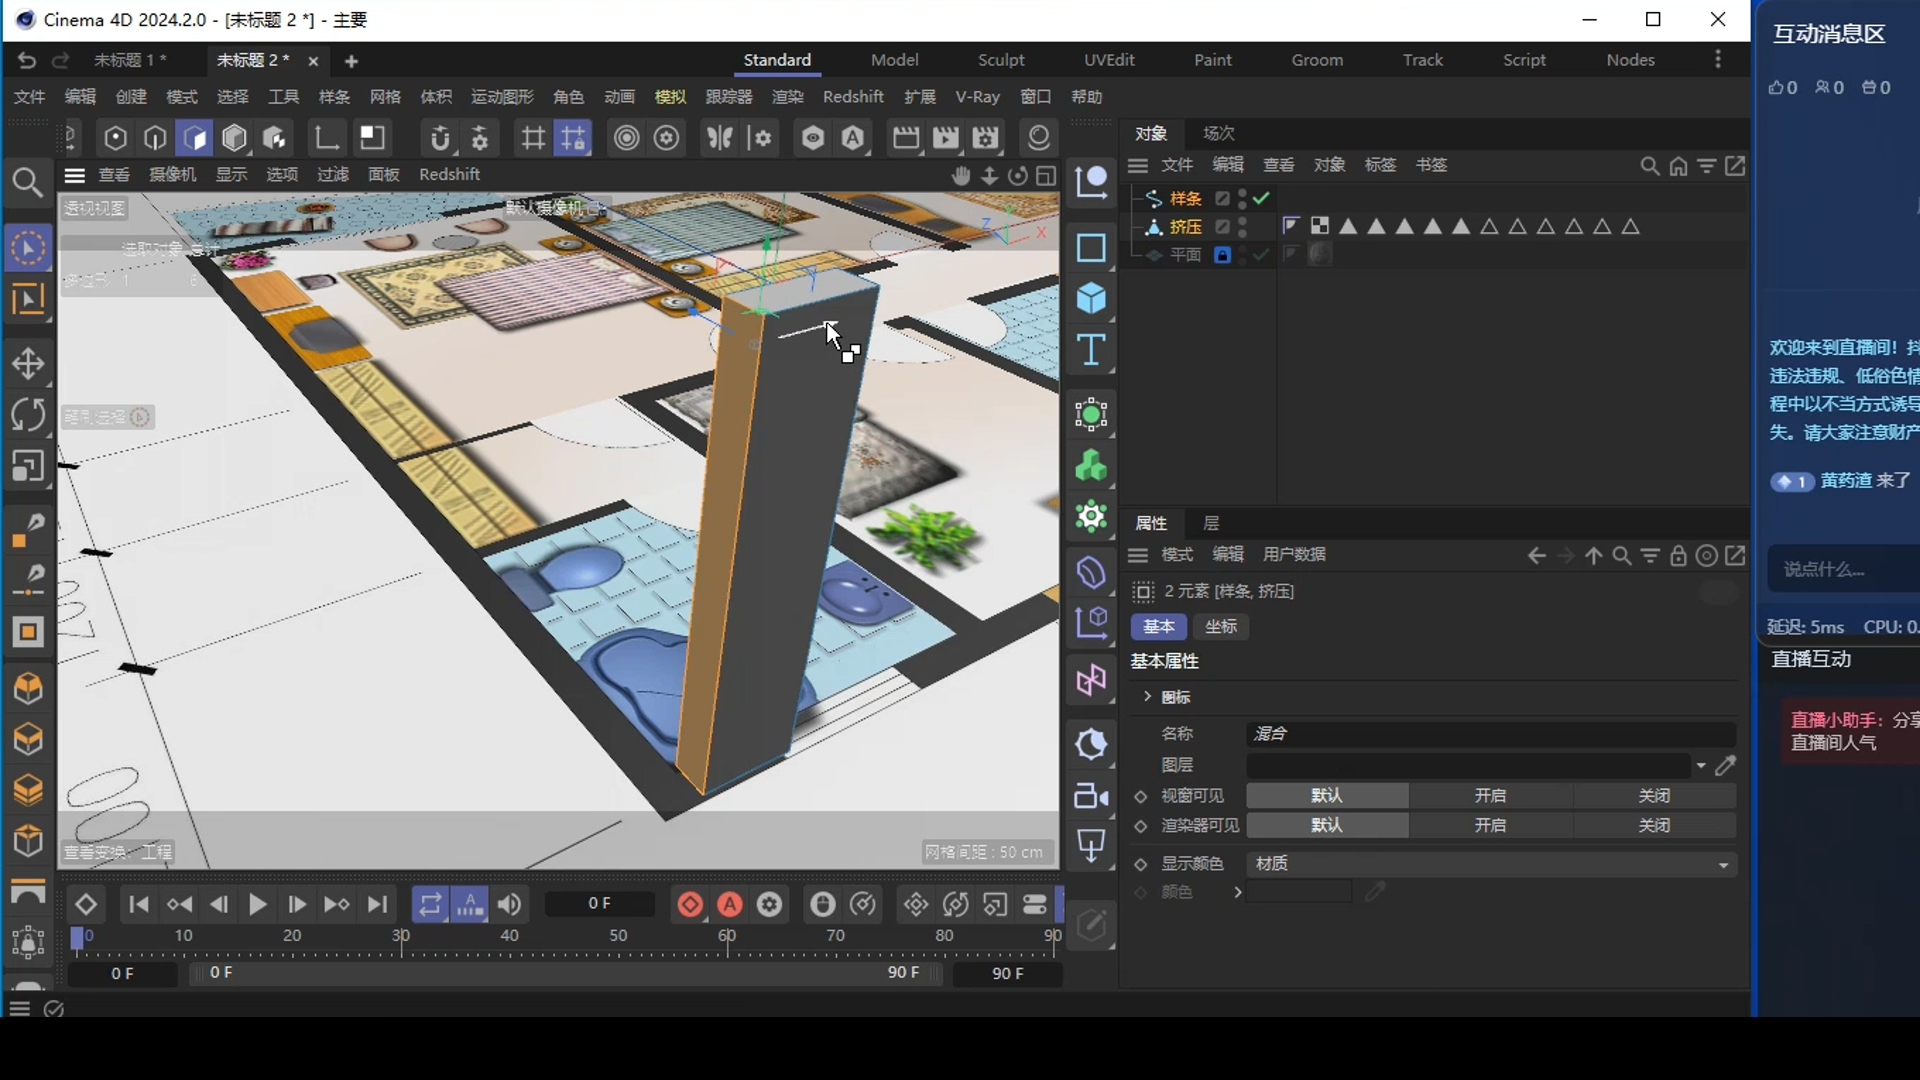The image size is (1920, 1080).
Task: Click the Render Active View clapperboard icon
Action: pos(906,138)
